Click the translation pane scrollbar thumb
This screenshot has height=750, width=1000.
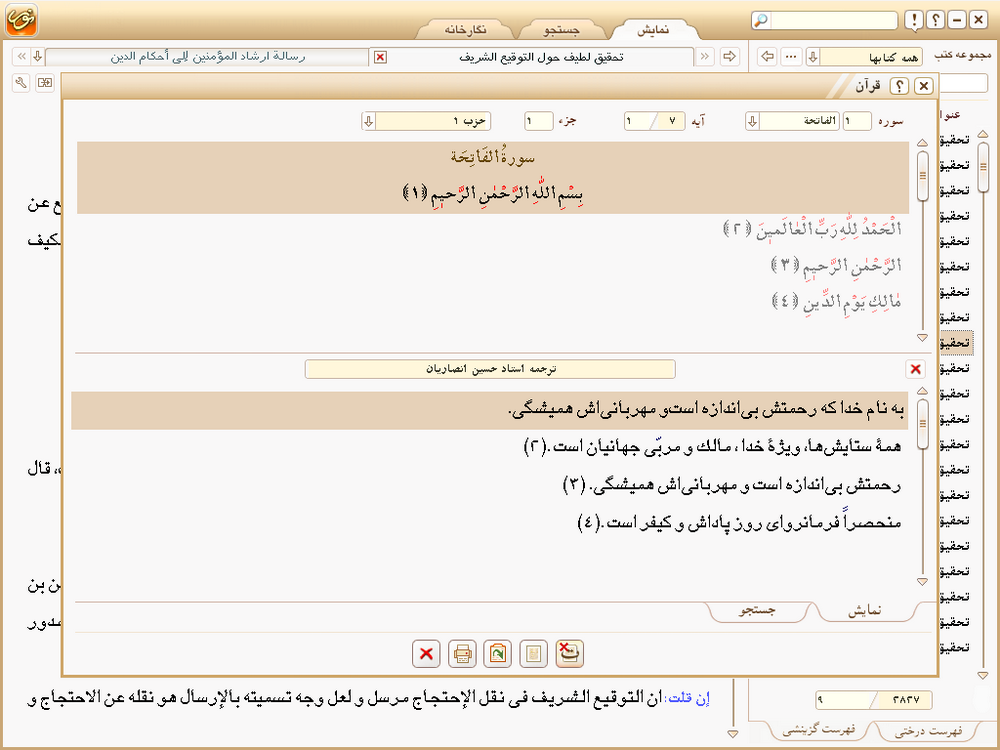(923, 424)
